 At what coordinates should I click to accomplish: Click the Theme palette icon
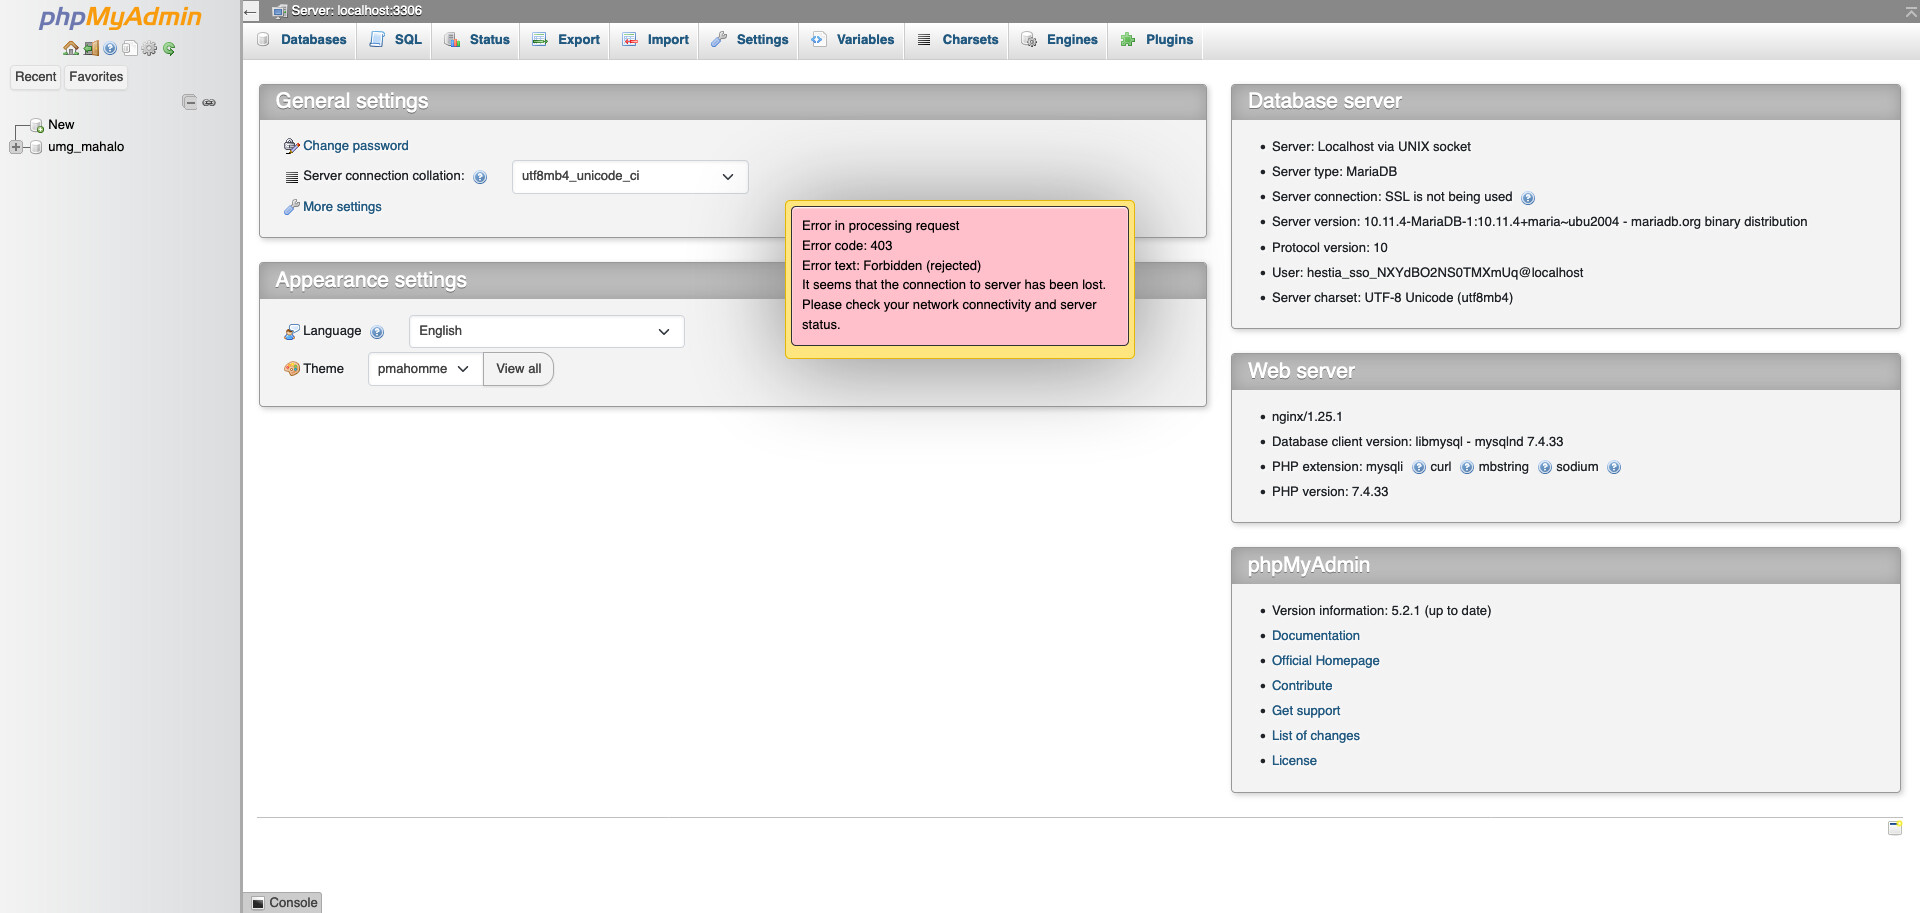[291, 369]
